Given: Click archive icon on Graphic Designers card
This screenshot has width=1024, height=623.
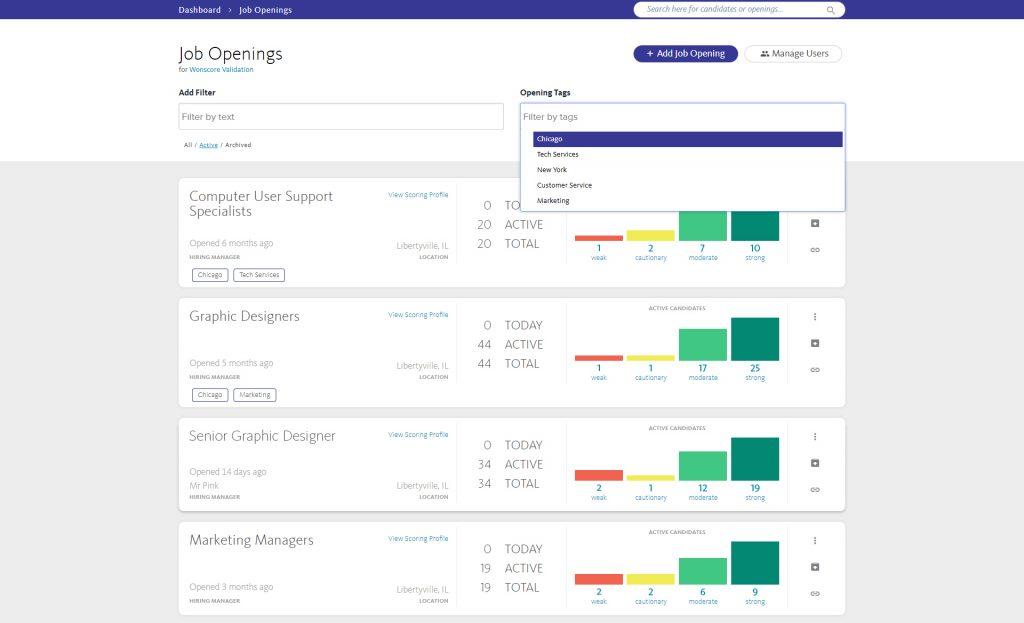Looking at the screenshot, I should click(815, 343).
